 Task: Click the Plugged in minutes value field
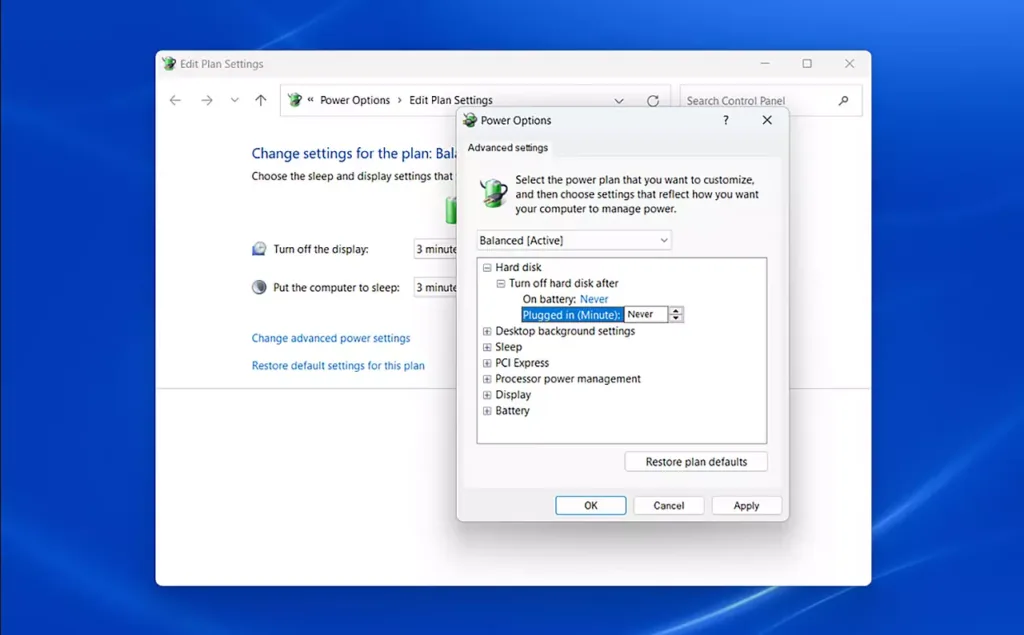(646, 314)
